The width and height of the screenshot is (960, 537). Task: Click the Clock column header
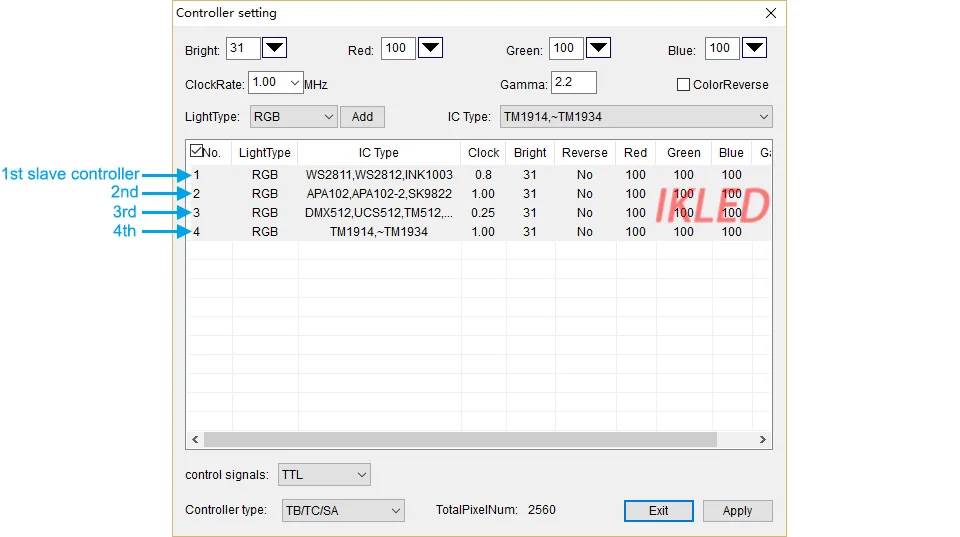[484, 152]
